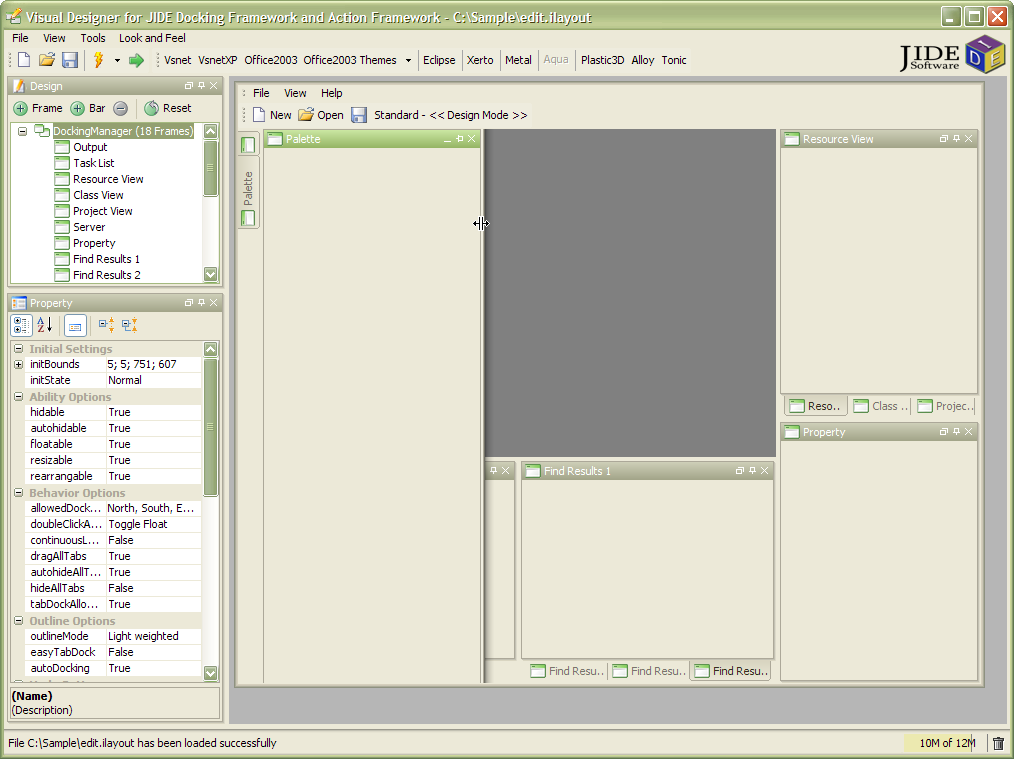Collapse the Outline Options category

click(x=19, y=621)
